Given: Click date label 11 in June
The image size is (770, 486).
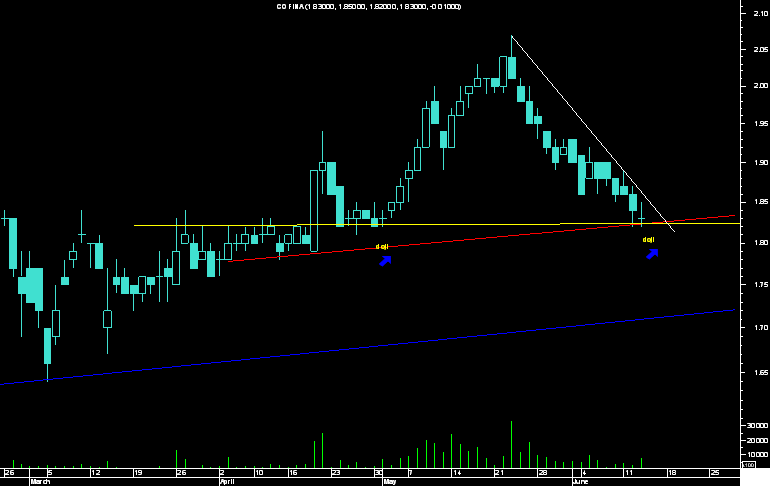Looking at the screenshot, I should point(629,473).
